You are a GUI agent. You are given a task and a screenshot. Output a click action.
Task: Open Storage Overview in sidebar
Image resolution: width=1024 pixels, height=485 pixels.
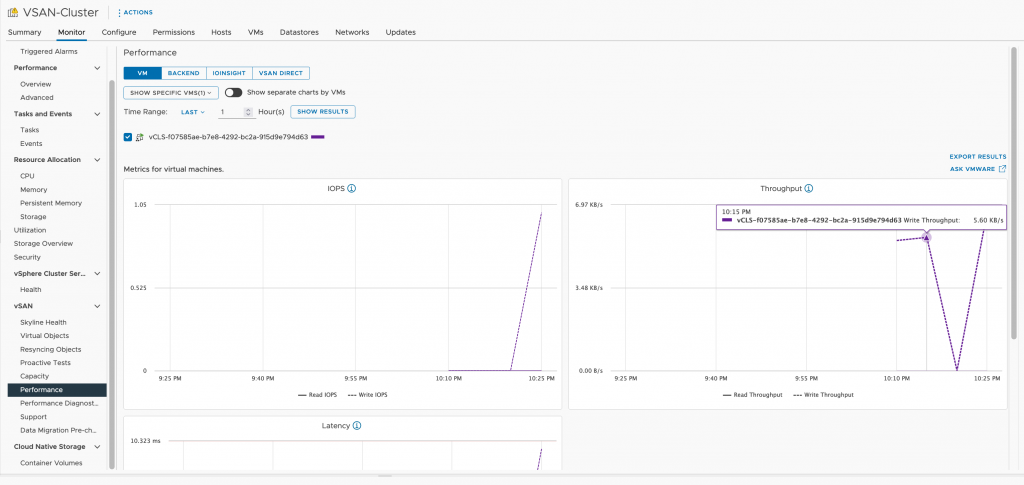[43, 243]
